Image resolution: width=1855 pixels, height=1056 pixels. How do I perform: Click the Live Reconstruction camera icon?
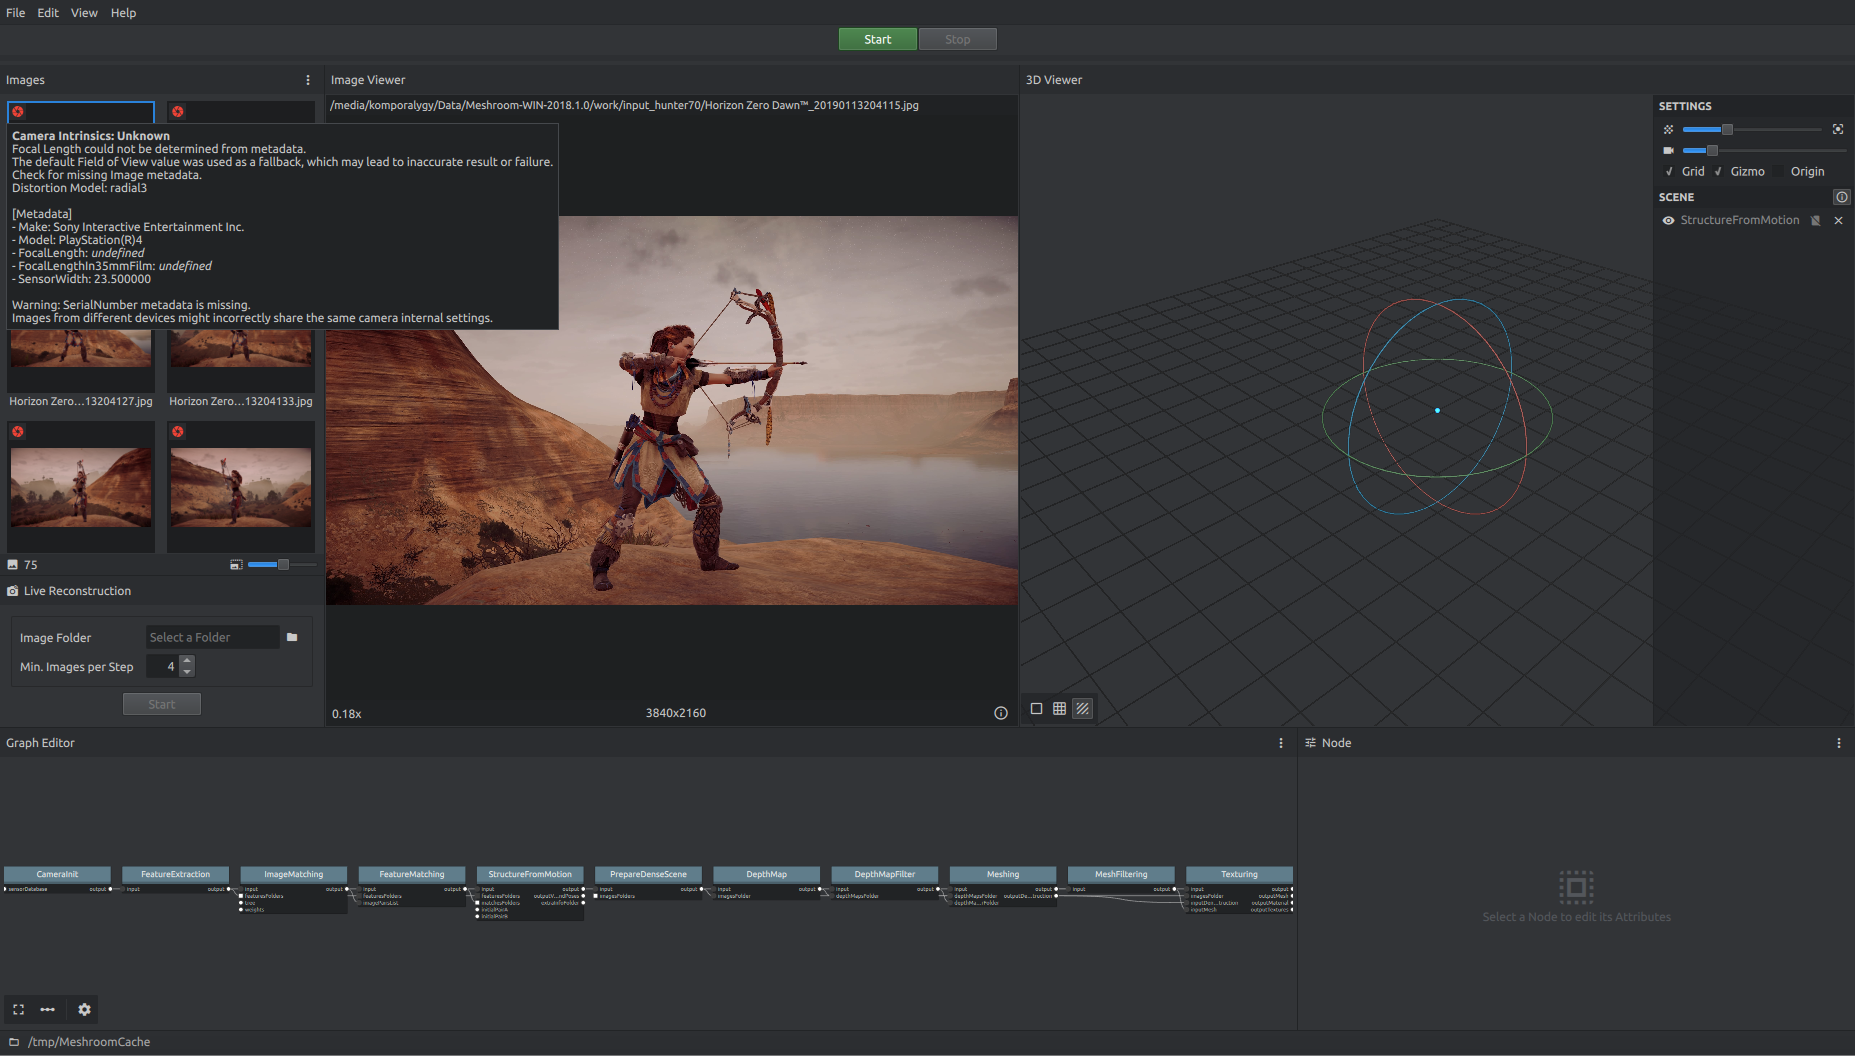[x=13, y=591]
